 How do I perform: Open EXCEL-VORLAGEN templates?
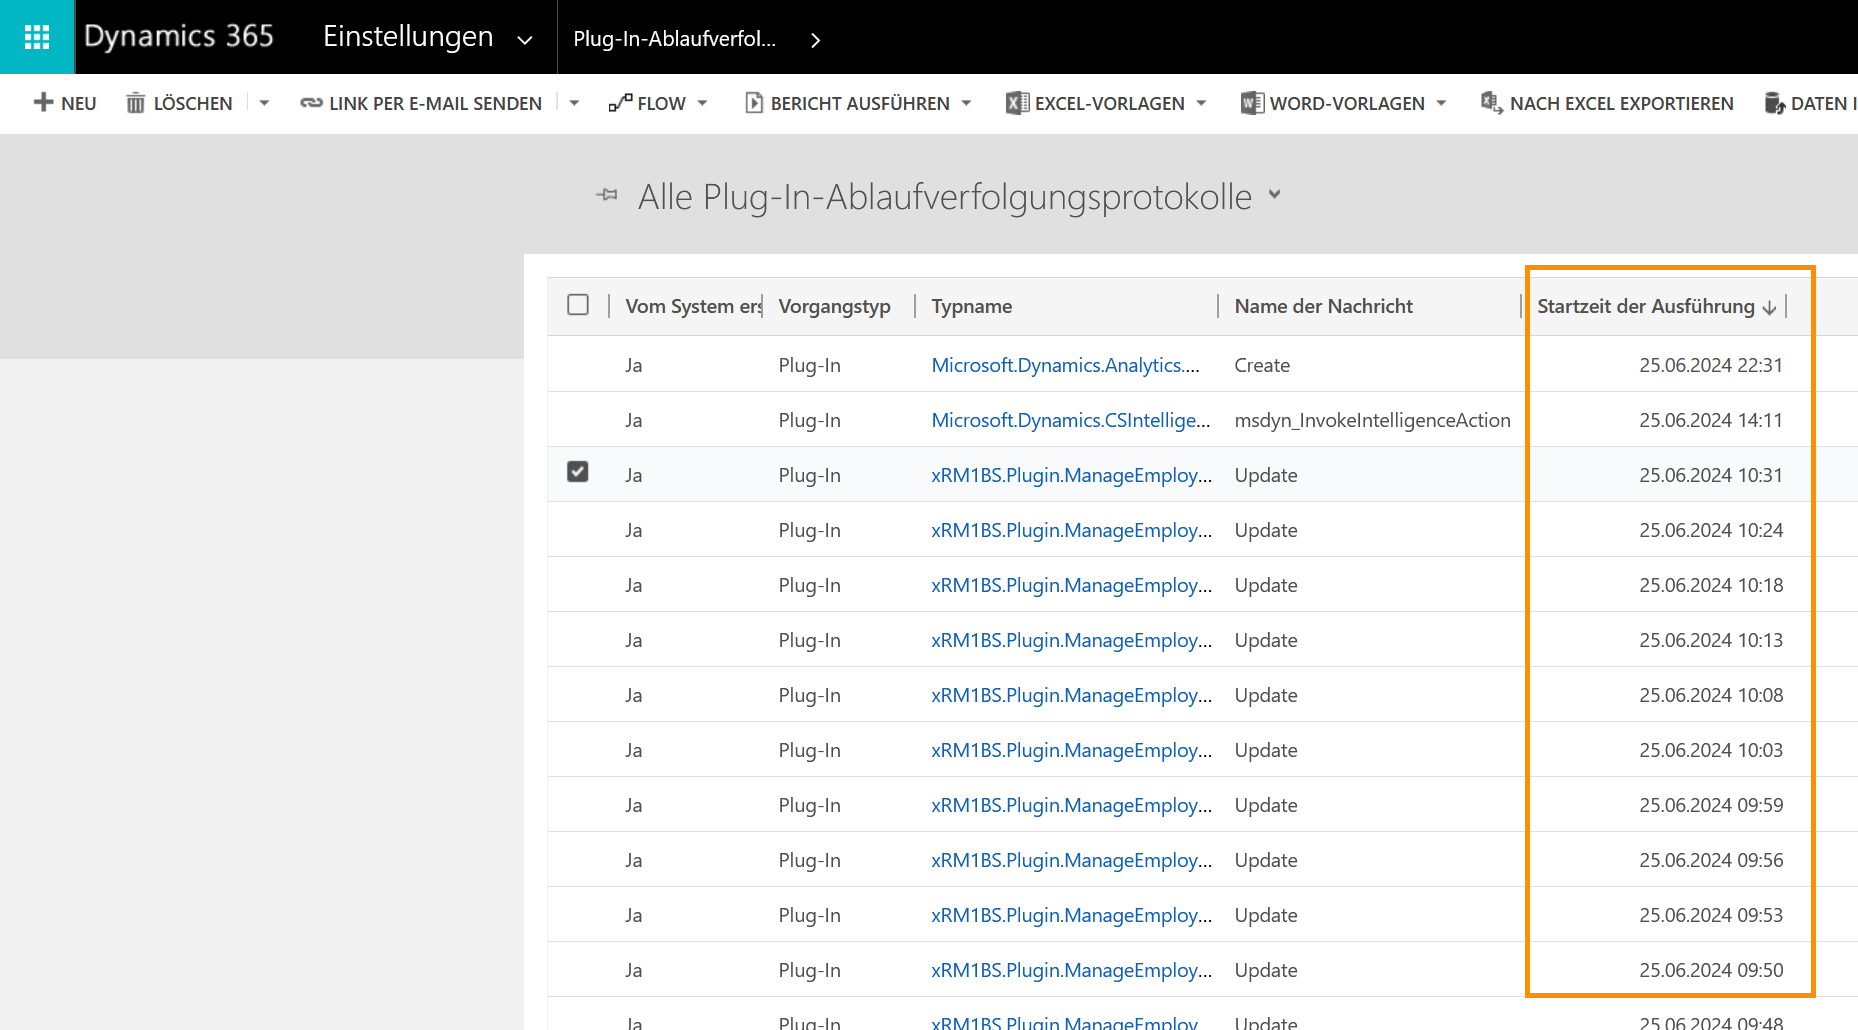[1106, 103]
